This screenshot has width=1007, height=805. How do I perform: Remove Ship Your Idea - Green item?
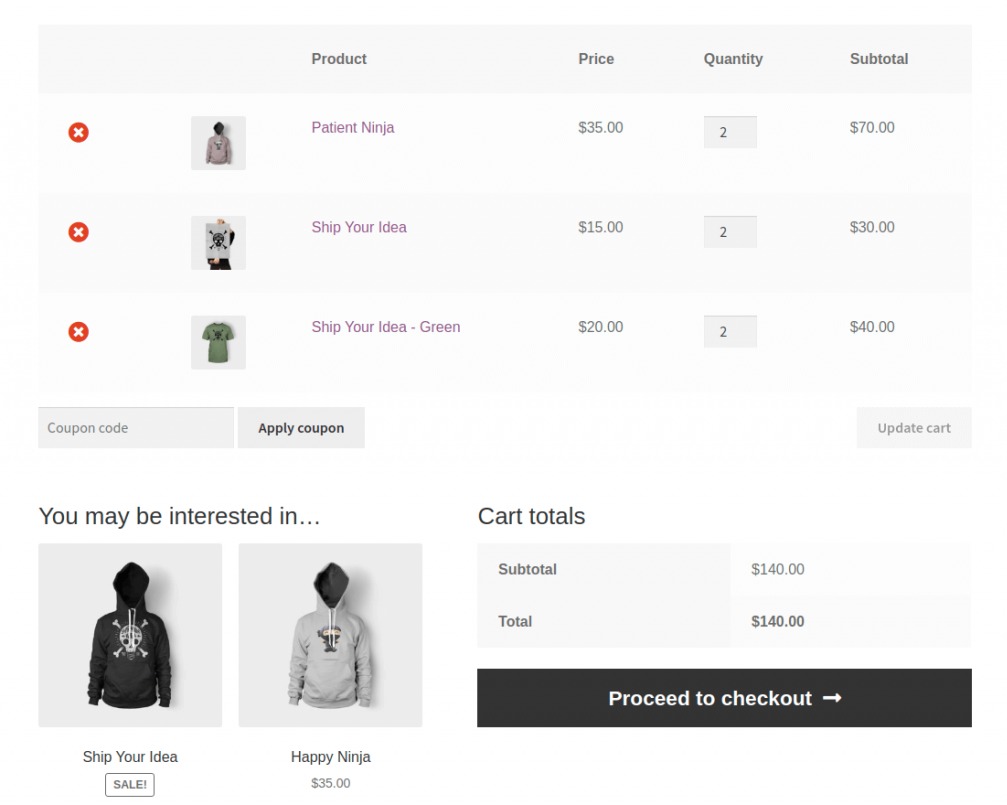[78, 332]
